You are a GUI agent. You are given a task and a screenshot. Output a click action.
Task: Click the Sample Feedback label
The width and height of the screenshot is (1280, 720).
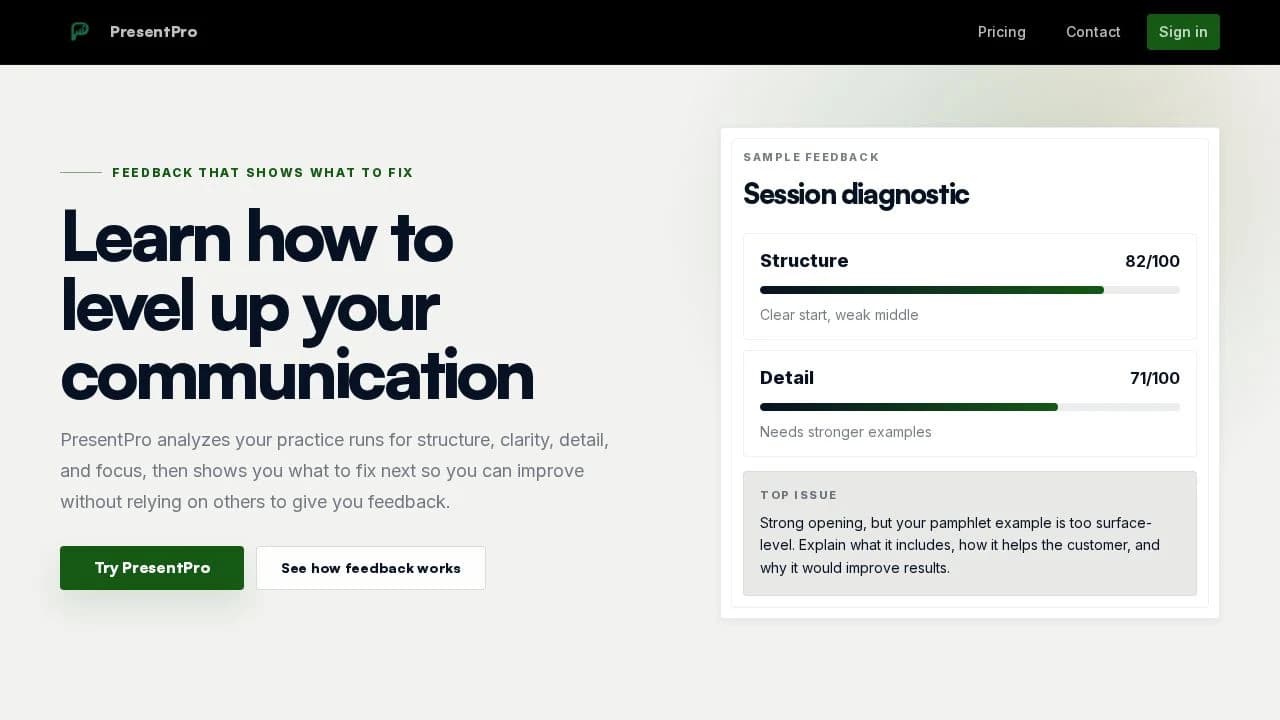click(x=811, y=157)
